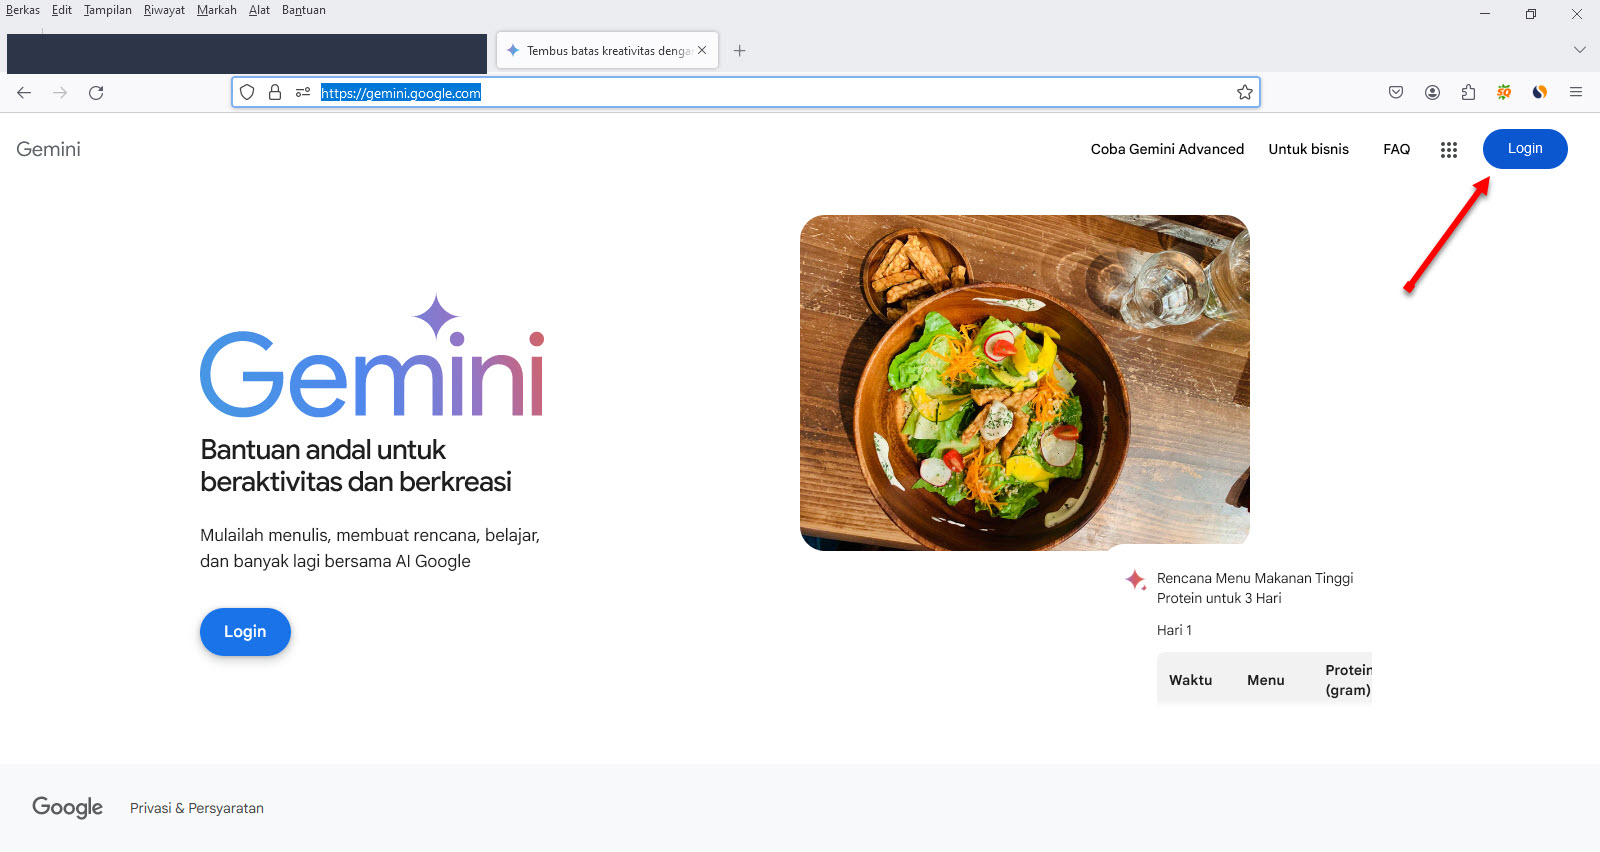1600x852 pixels.
Task: Open the Coba Gemini Advanced link
Action: pyautogui.click(x=1167, y=149)
